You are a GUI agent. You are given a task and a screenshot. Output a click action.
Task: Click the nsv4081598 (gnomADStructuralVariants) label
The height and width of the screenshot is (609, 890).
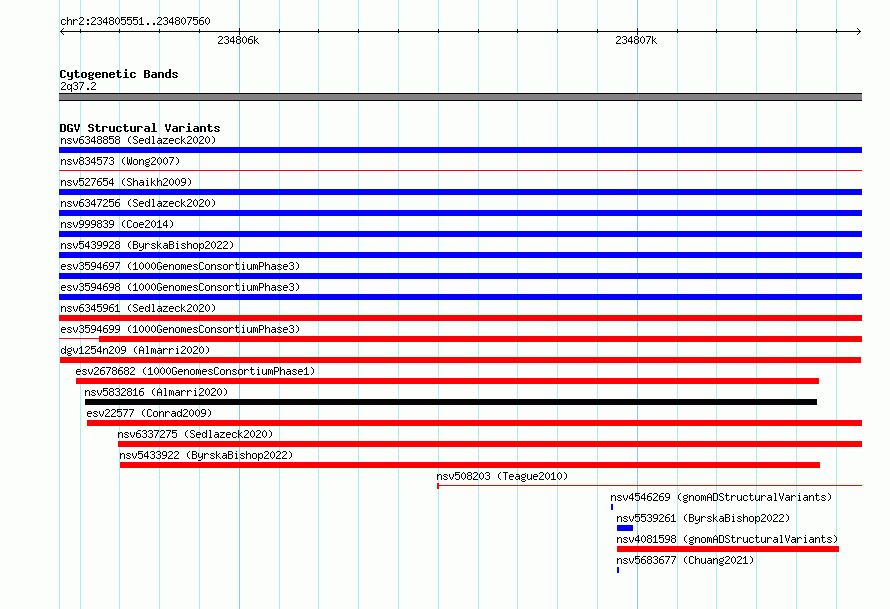(x=727, y=539)
